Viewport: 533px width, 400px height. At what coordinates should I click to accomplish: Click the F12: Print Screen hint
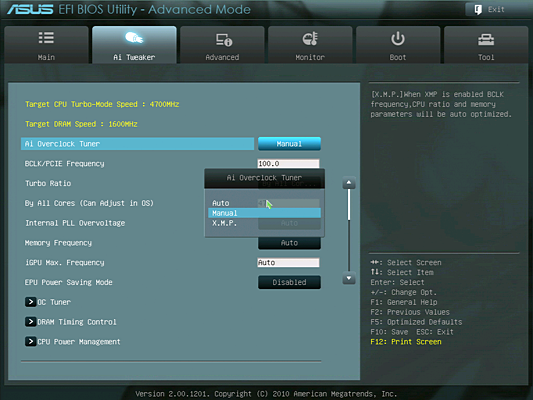(x=406, y=342)
